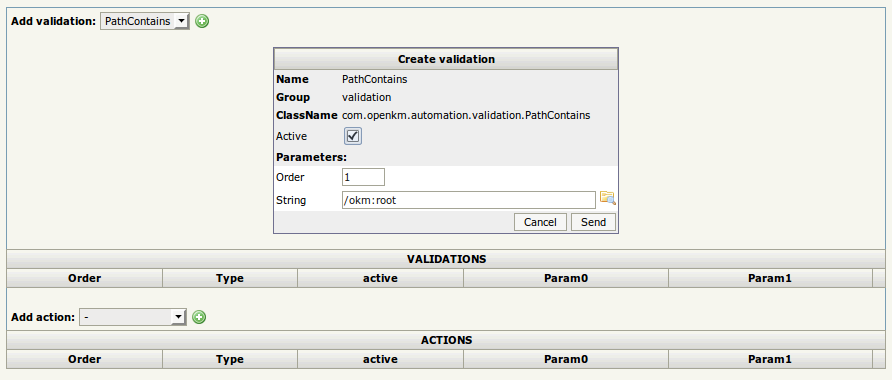Click the Name label in dialog
892x380 pixels.
292,79
